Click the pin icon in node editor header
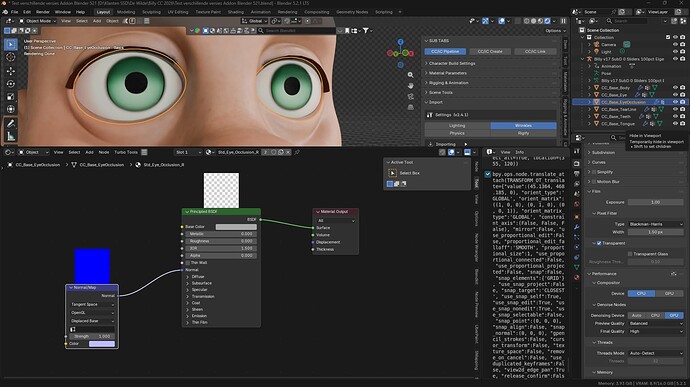Image resolution: width=690 pixels, height=387 pixels. [297, 152]
